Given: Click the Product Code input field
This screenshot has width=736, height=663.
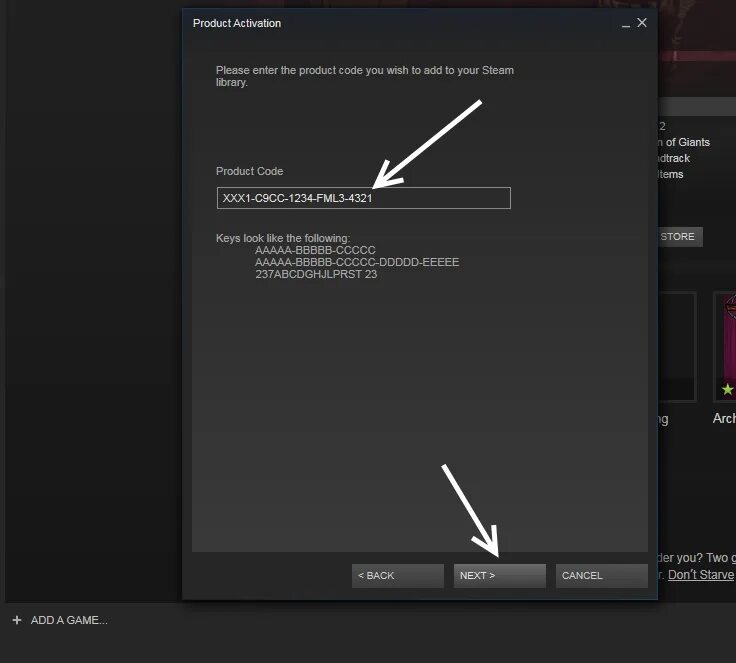Looking at the screenshot, I should pyautogui.click(x=363, y=198).
